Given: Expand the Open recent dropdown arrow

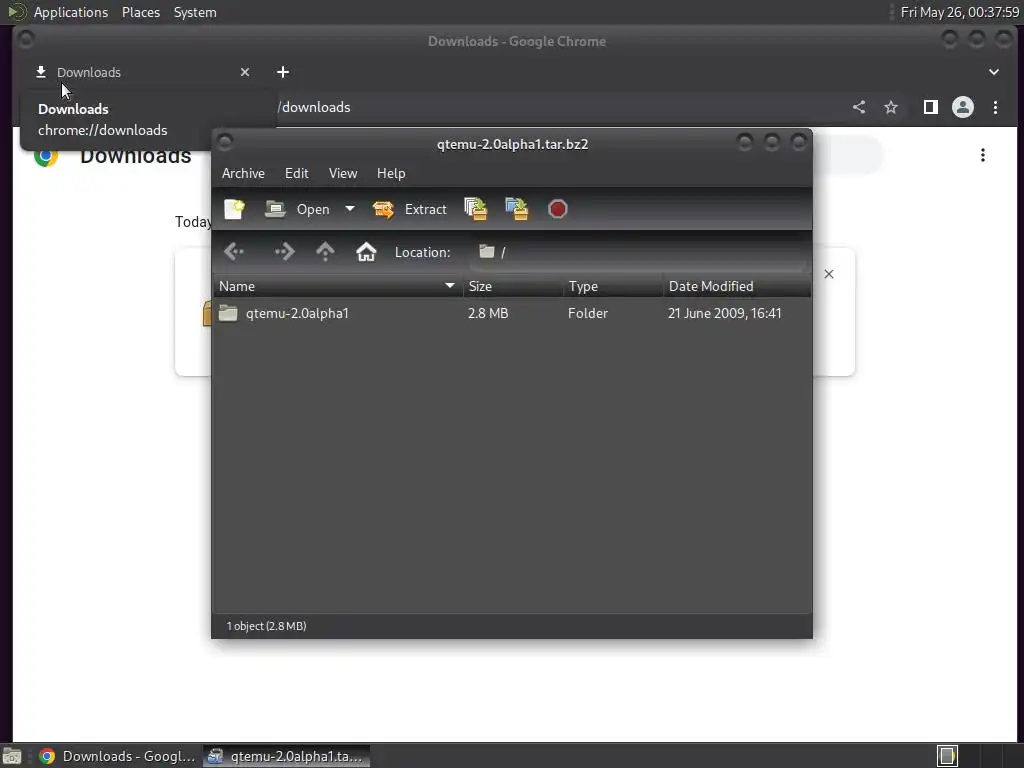Looking at the screenshot, I should click(350, 209).
